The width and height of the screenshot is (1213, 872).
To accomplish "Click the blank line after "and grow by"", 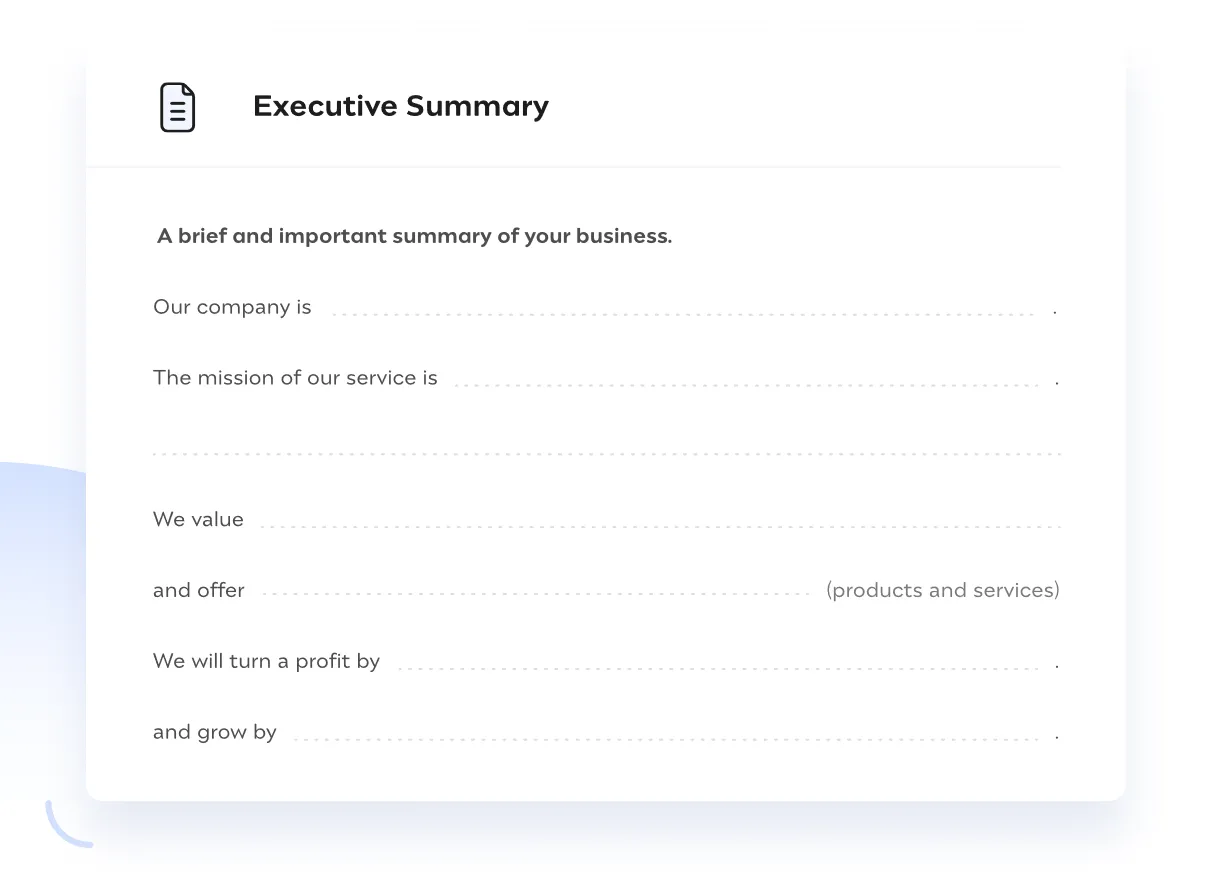I will (x=665, y=737).
